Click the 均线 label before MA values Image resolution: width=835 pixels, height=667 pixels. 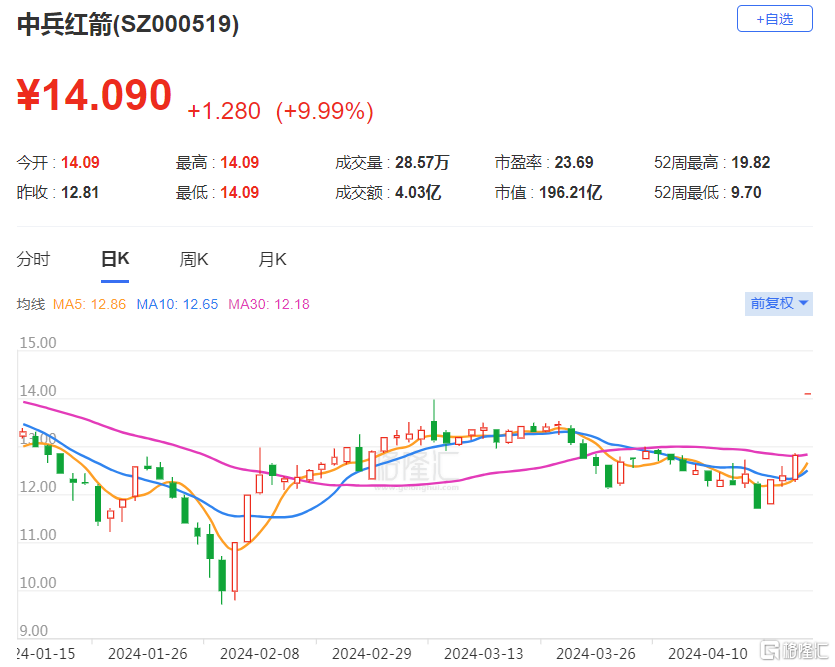(x=31, y=304)
